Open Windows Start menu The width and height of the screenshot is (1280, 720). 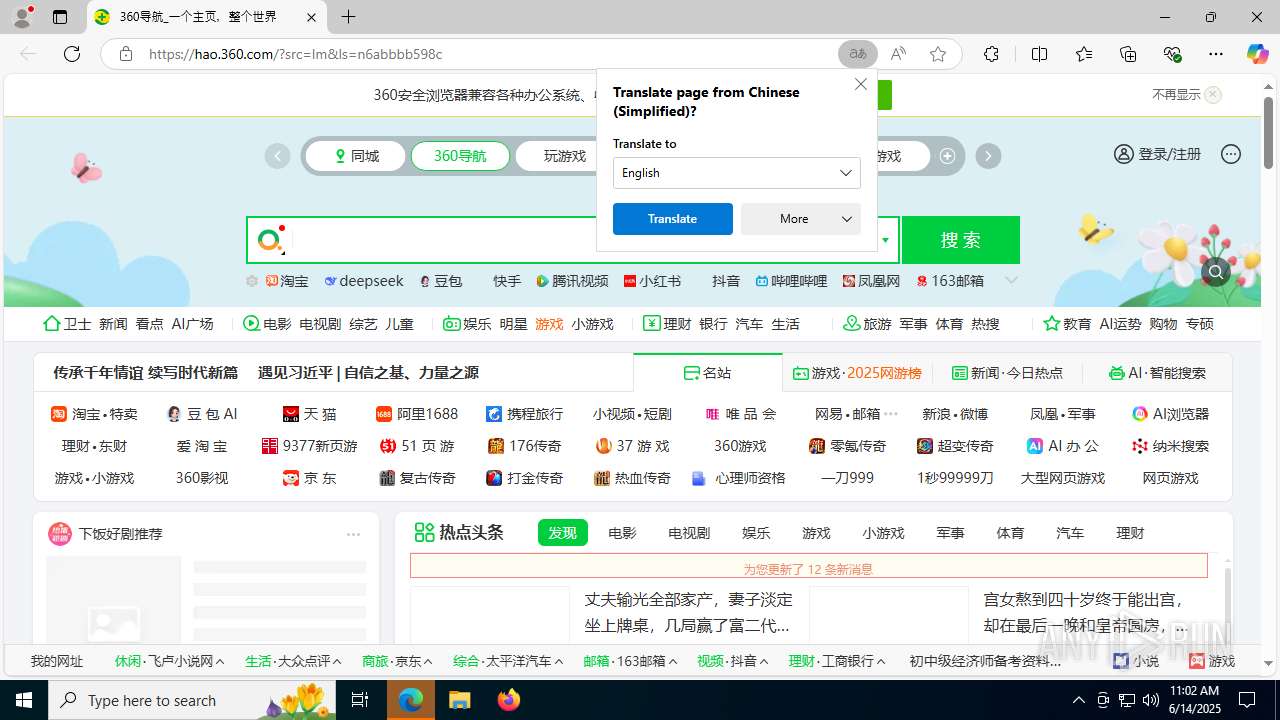point(24,700)
